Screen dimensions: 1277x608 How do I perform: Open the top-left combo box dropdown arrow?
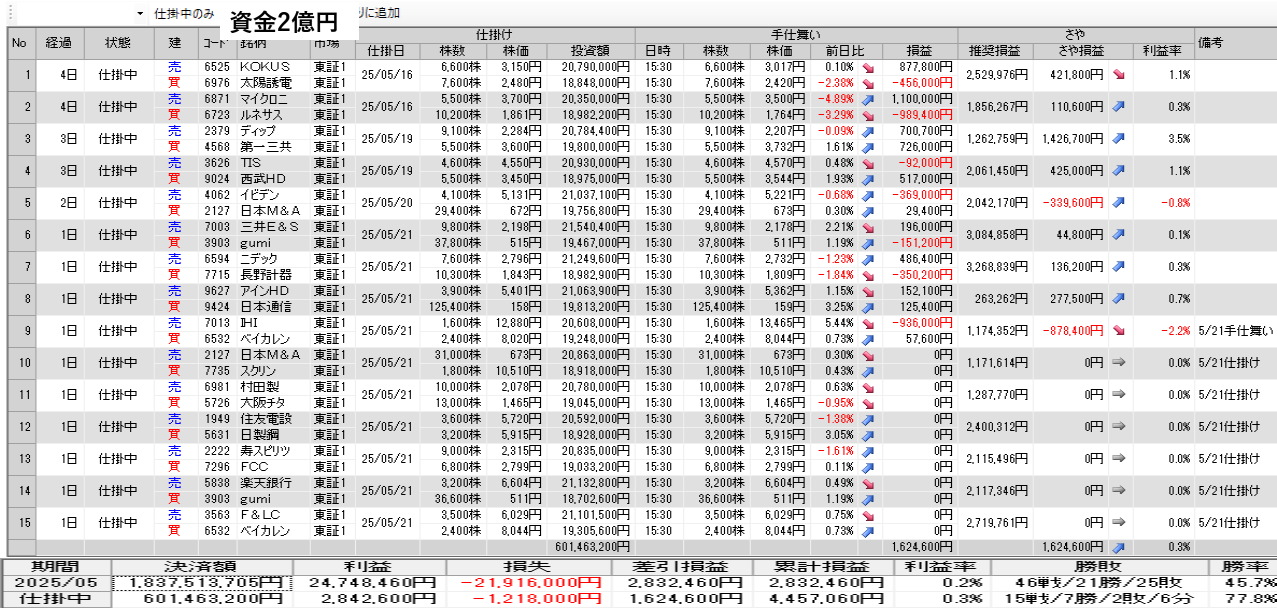click(139, 13)
